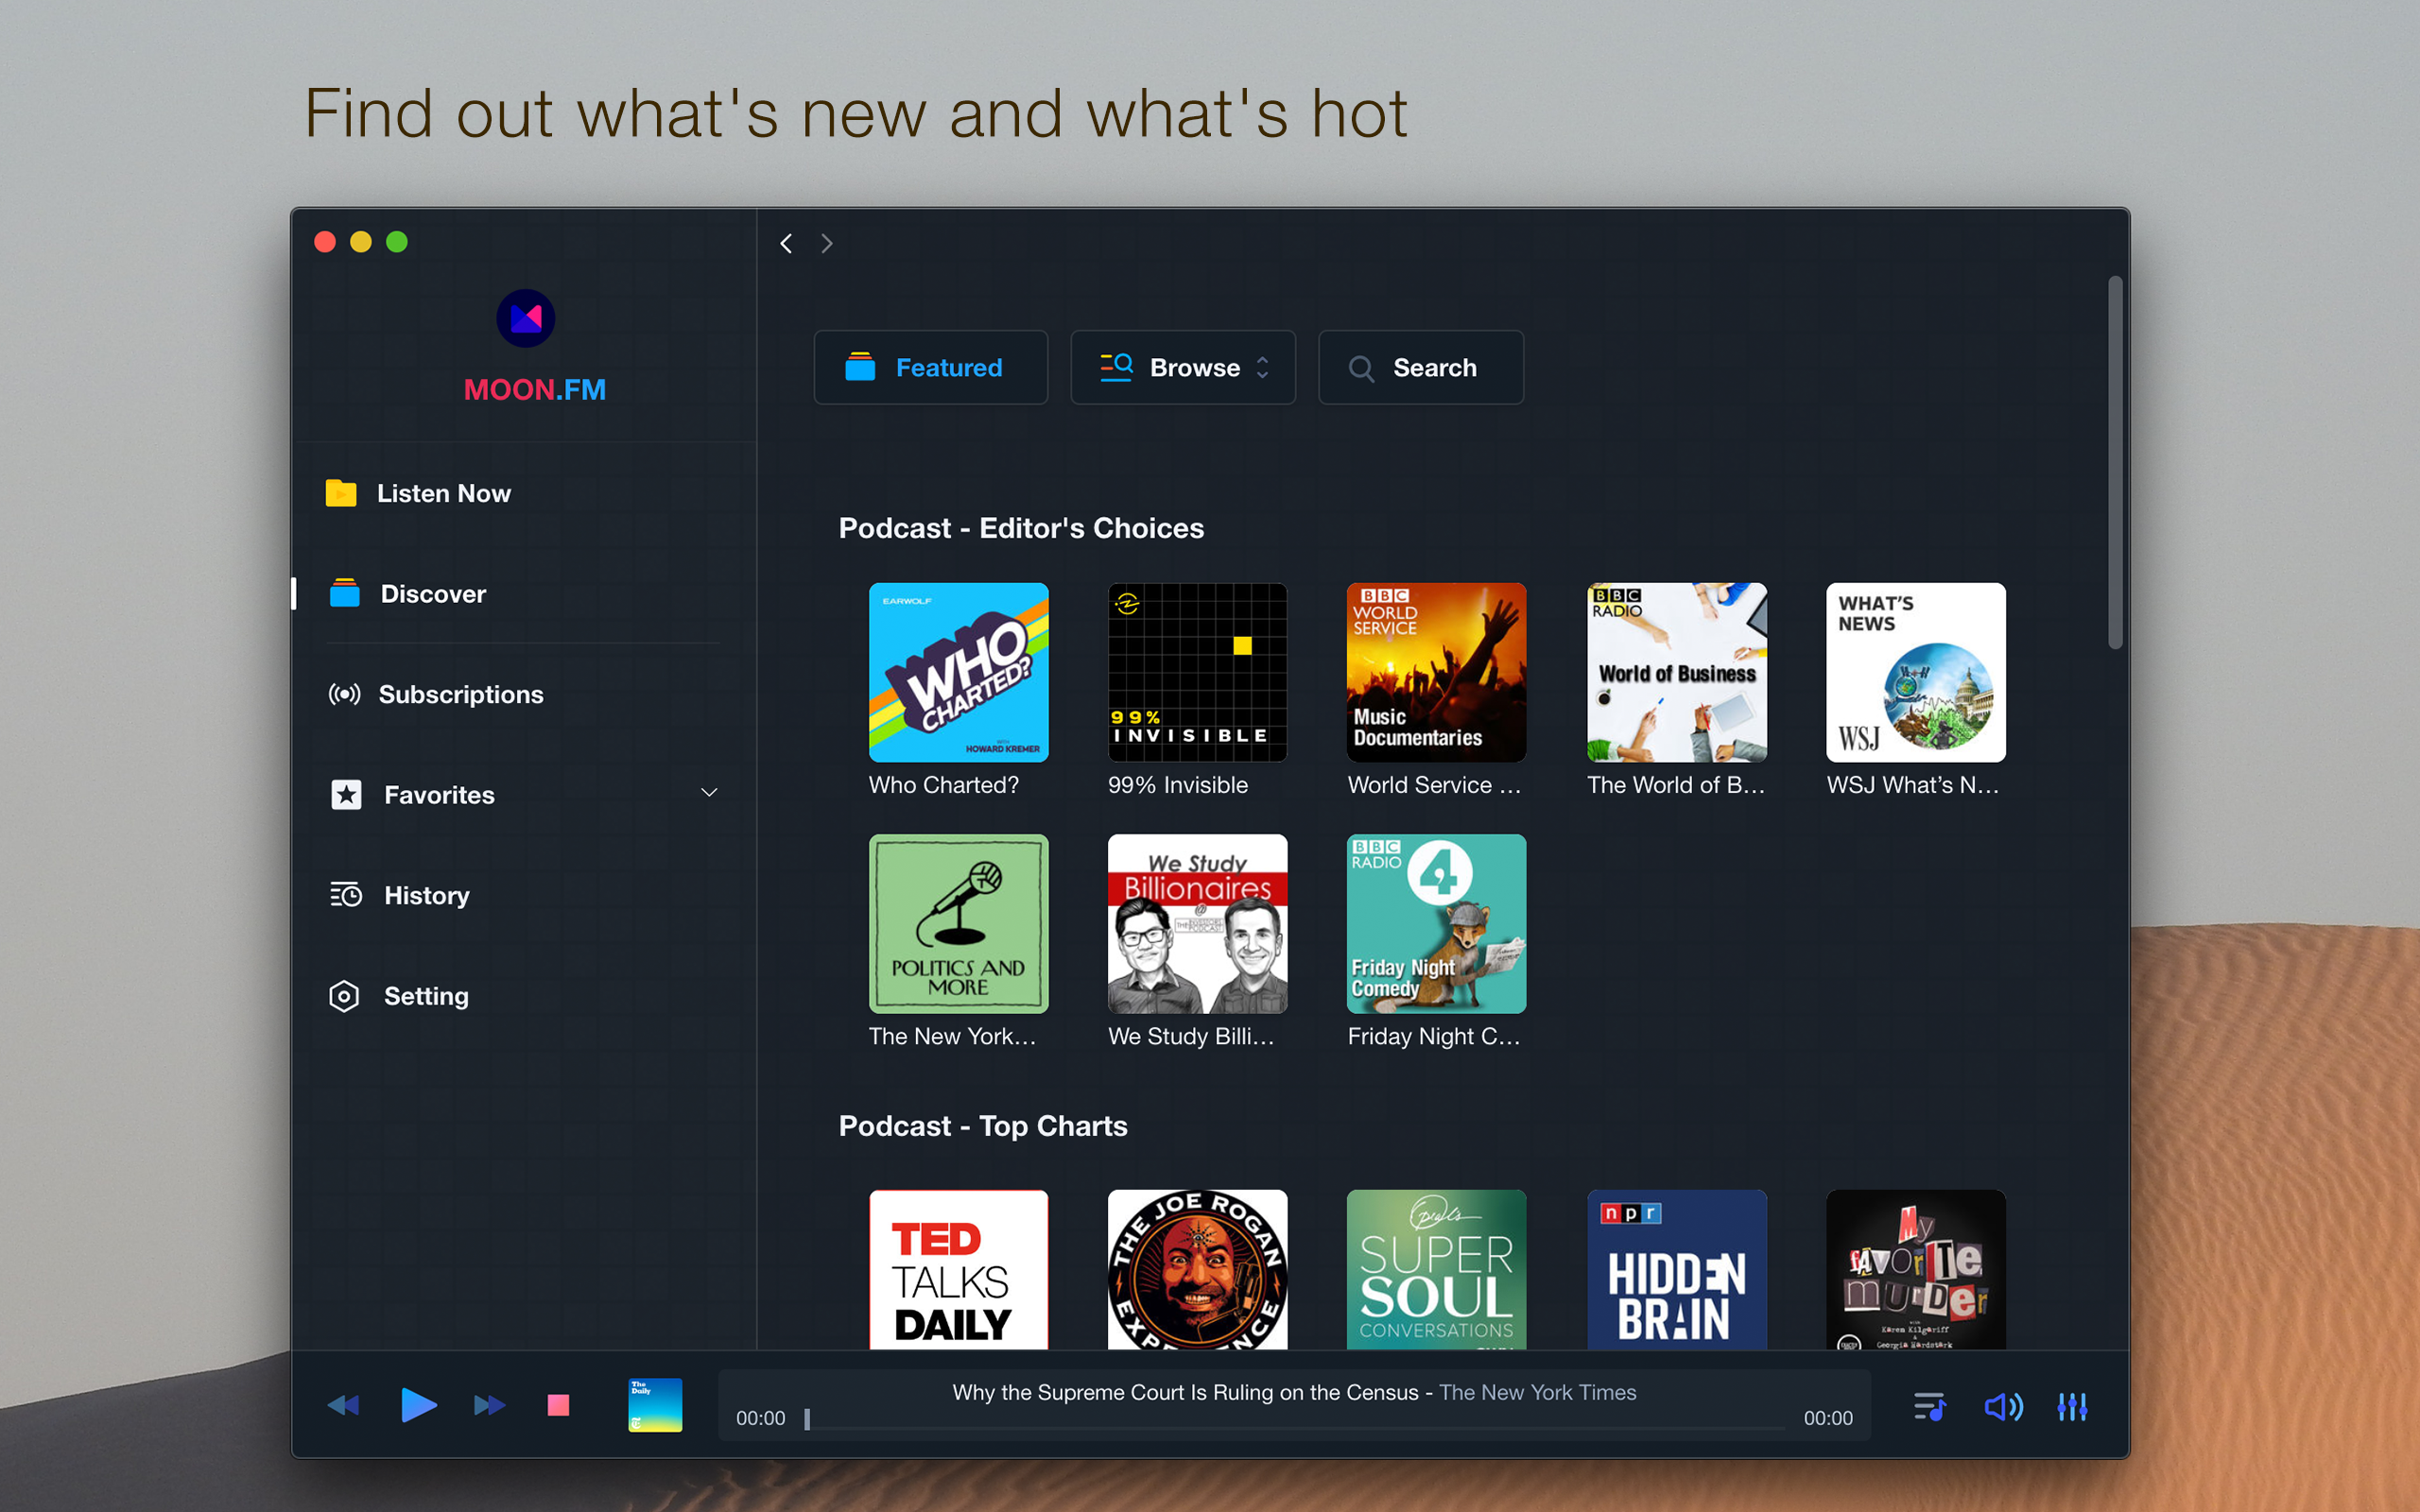Open the playback queue icon

pyautogui.click(x=1929, y=1406)
